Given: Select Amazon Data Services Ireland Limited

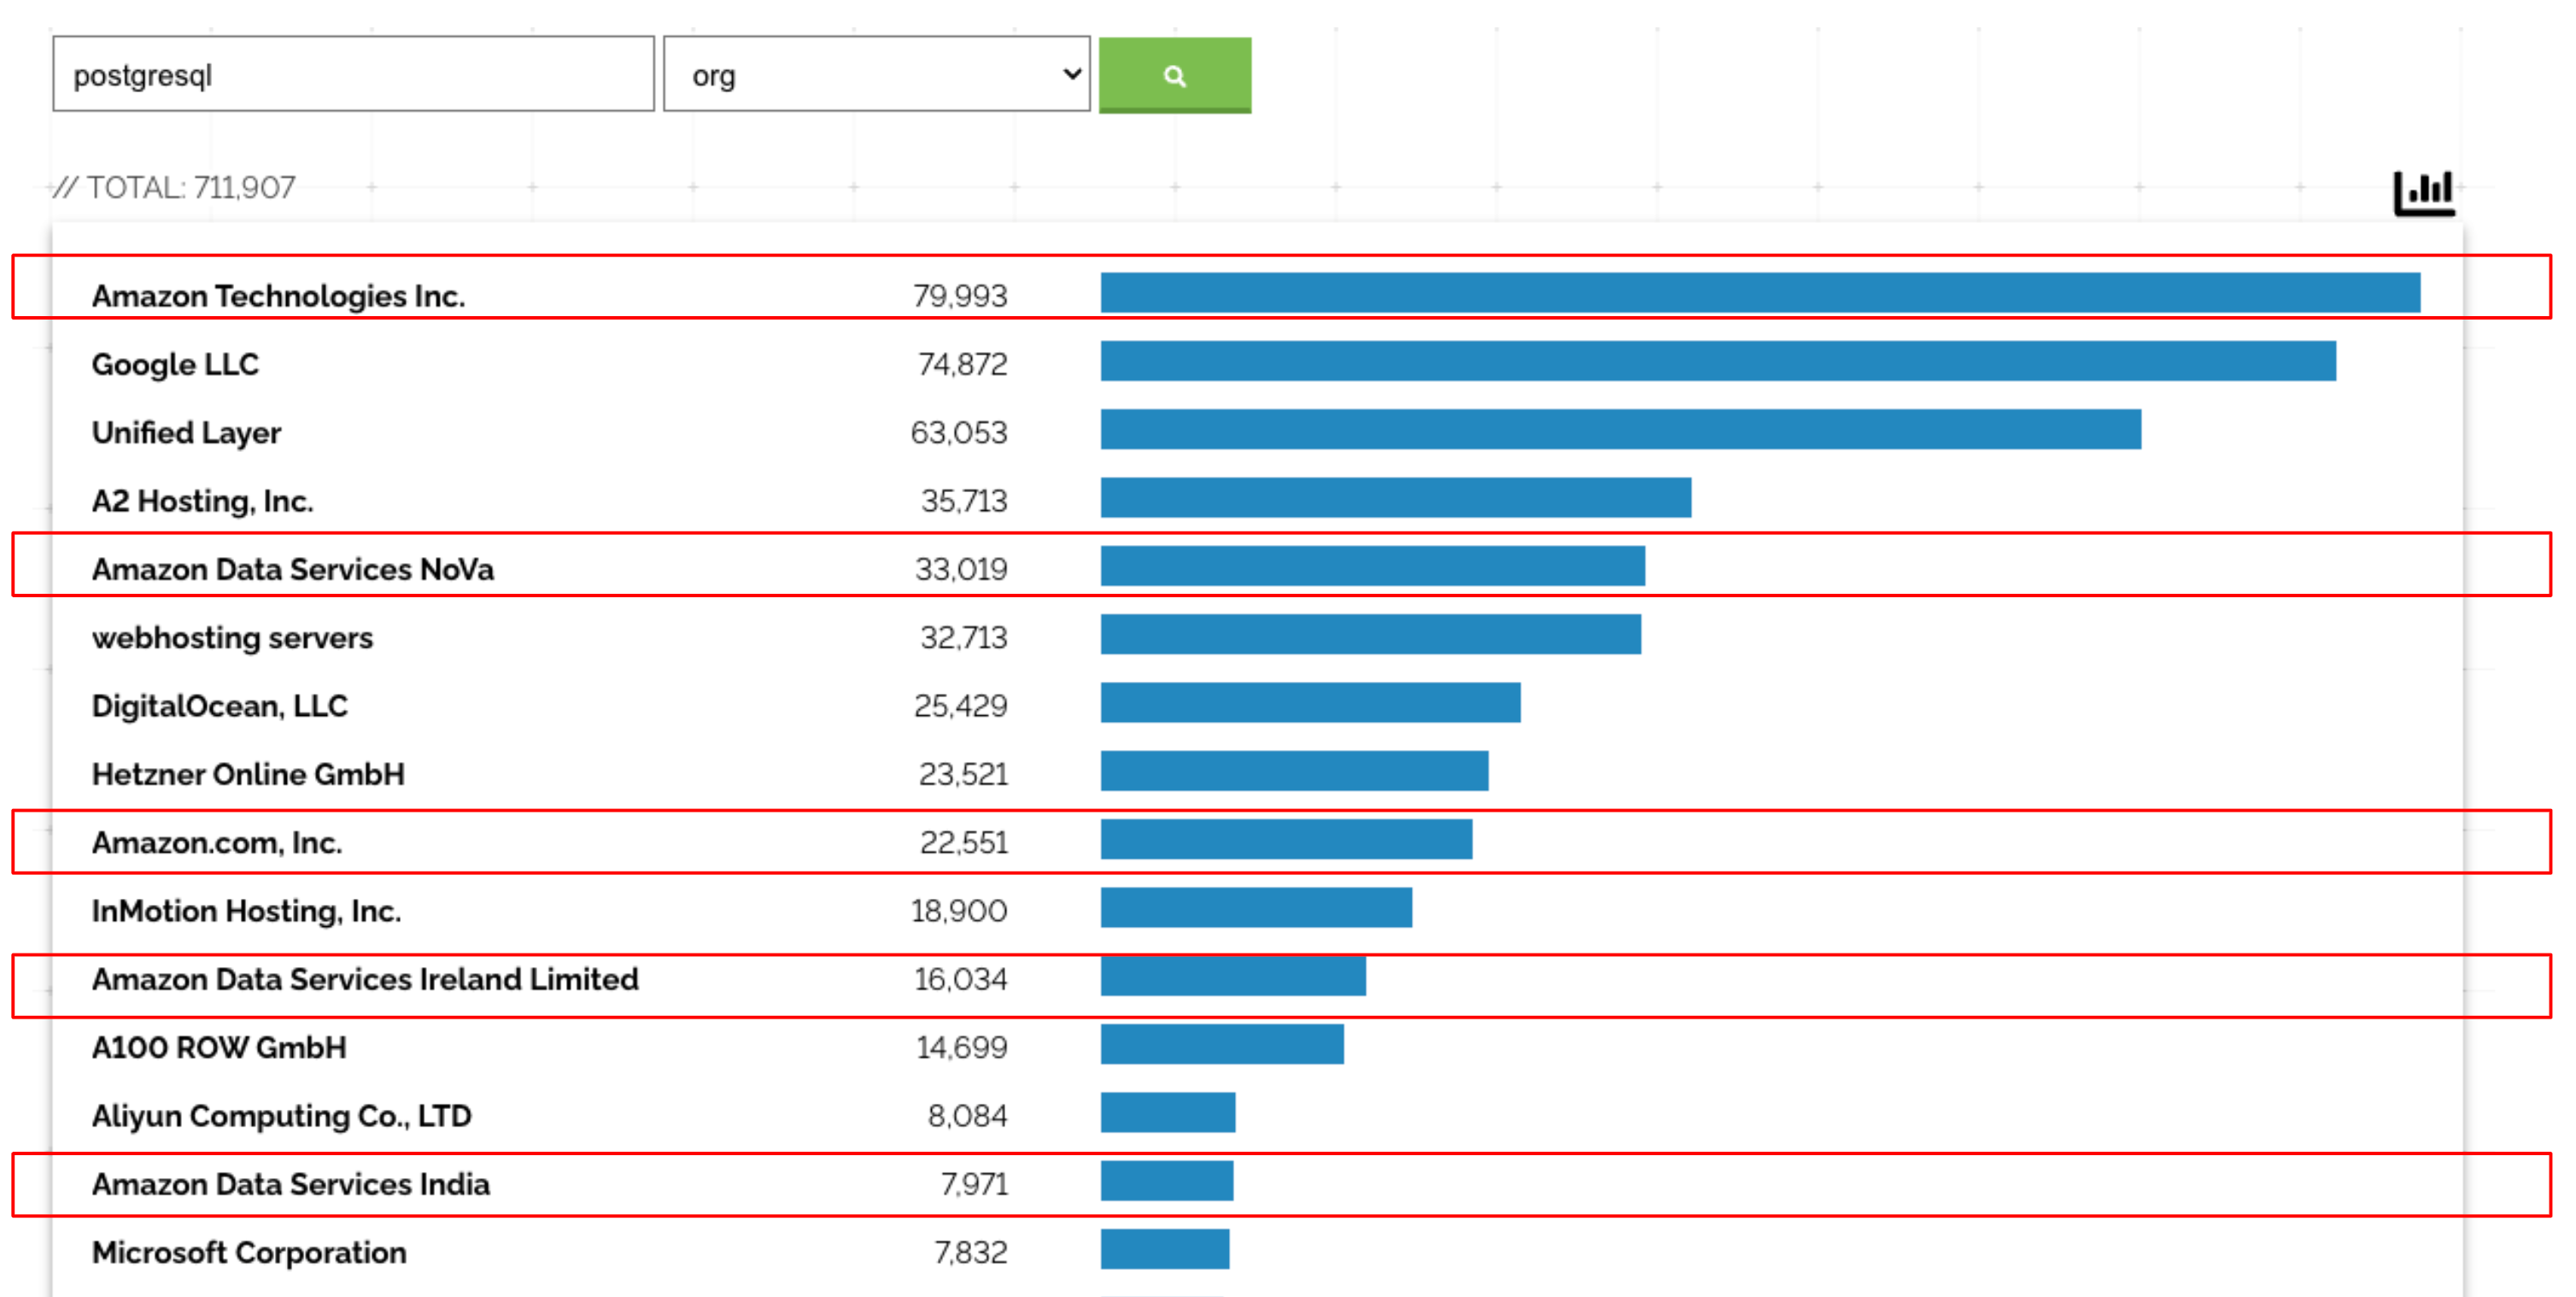Looking at the screenshot, I should point(366,980).
